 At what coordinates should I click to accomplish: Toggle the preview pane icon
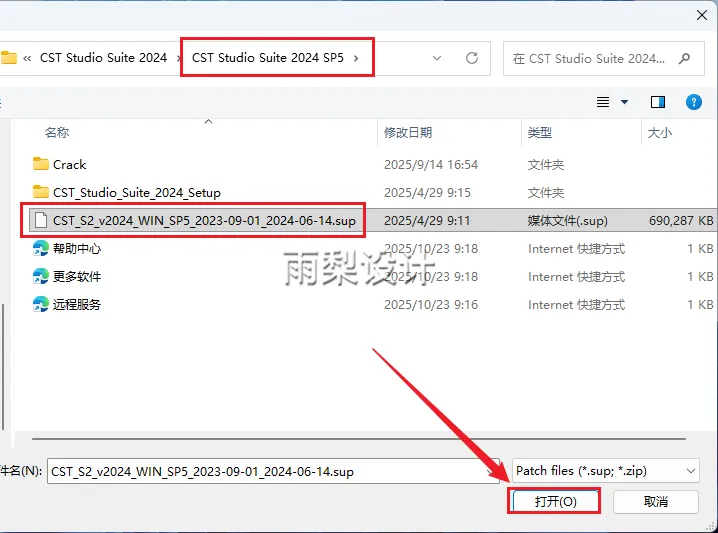658,102
